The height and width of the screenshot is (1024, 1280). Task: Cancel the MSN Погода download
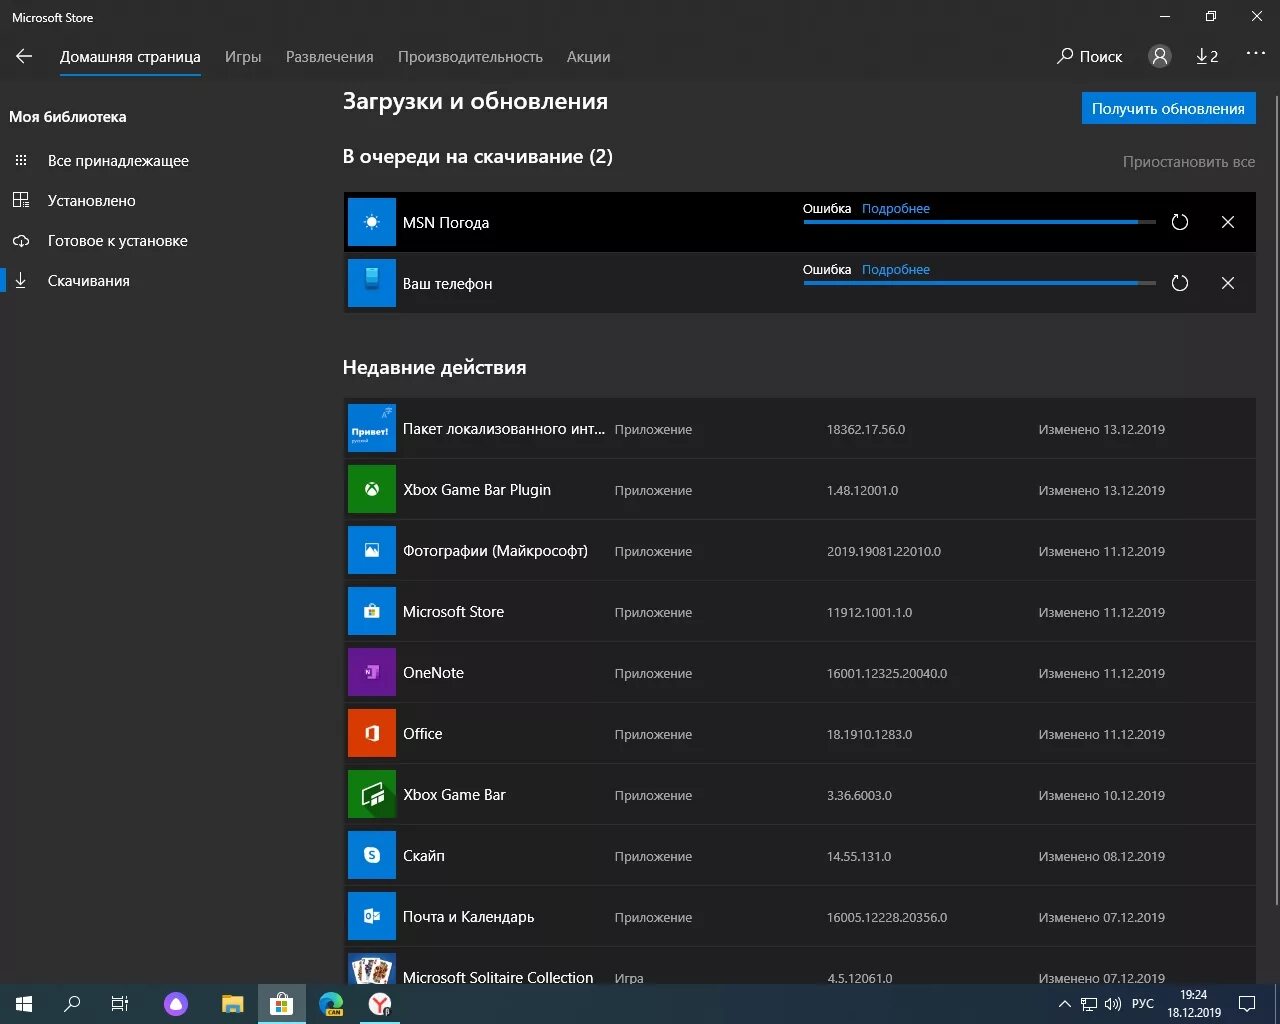(x=1228, y=222)
